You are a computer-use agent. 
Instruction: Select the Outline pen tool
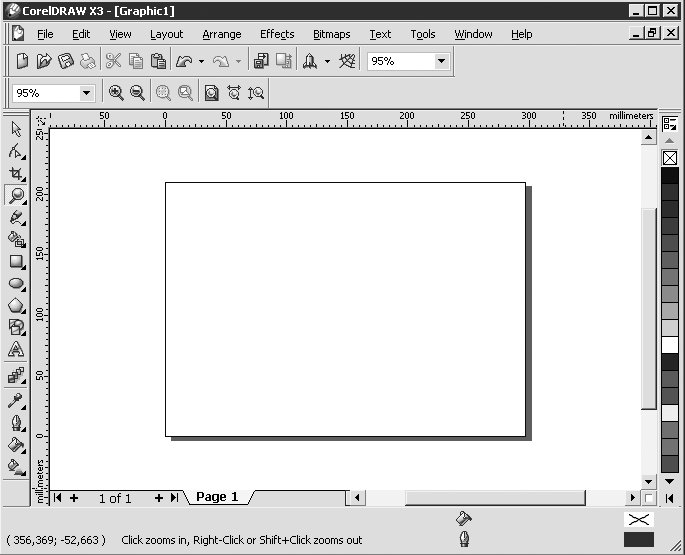pyautogui.click(x=16, y=423)
